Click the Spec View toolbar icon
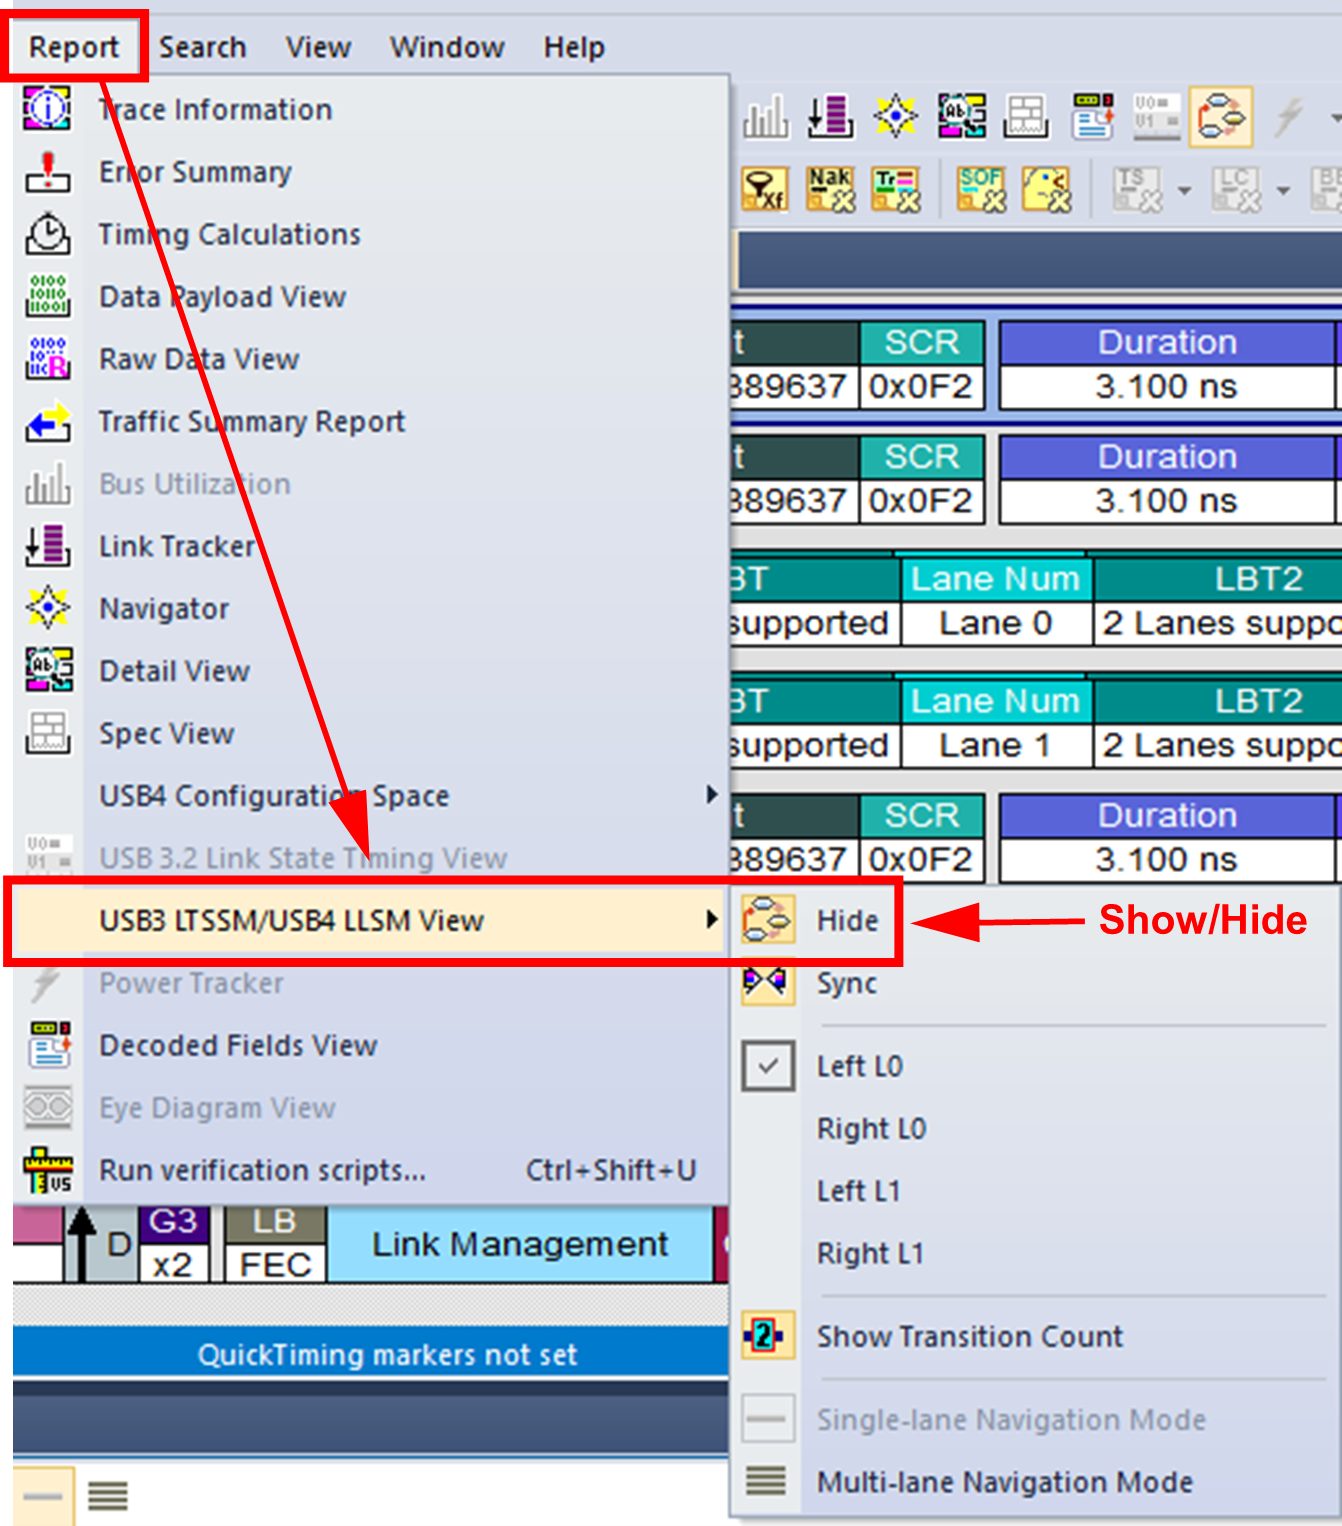 tap(1027, 116)
